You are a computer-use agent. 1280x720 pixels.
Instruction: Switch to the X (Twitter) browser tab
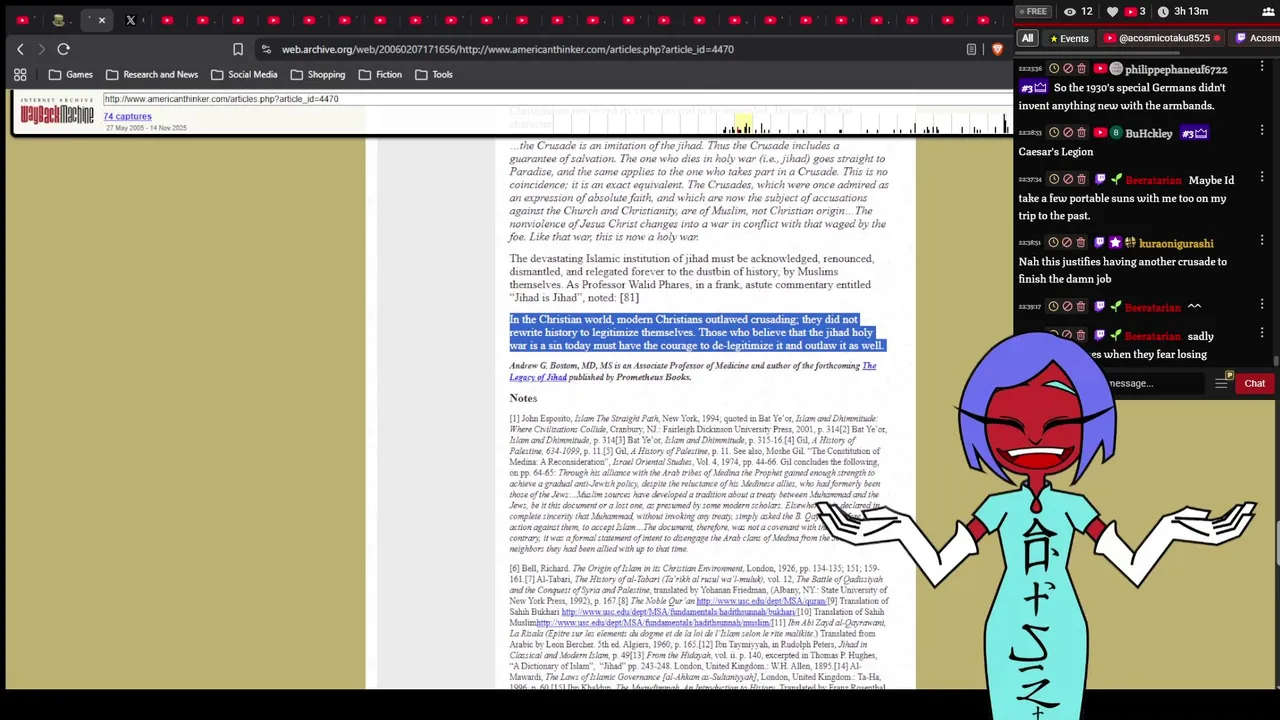[x=130, y=20]
